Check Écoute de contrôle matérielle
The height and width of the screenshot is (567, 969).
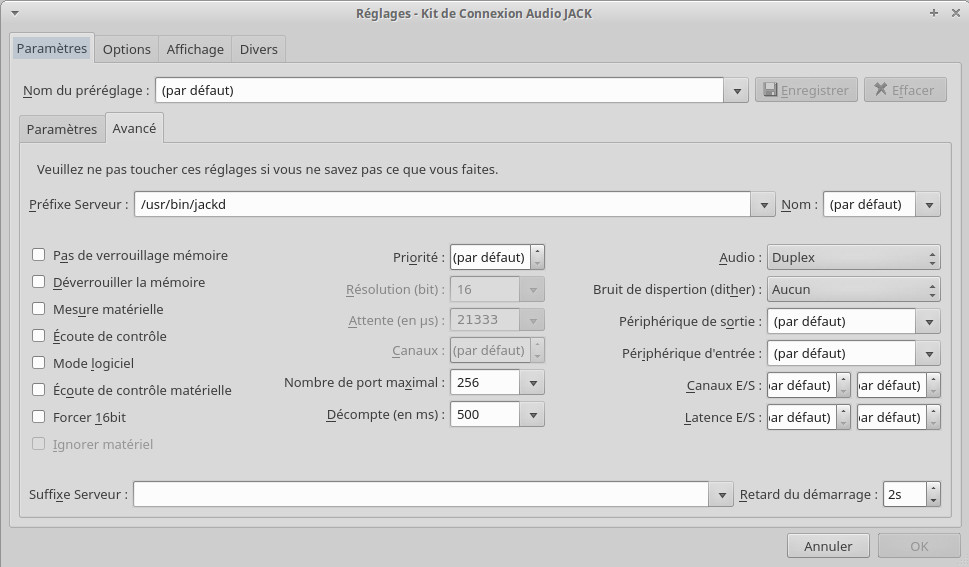pyautogui.click(x=38, y=390)
